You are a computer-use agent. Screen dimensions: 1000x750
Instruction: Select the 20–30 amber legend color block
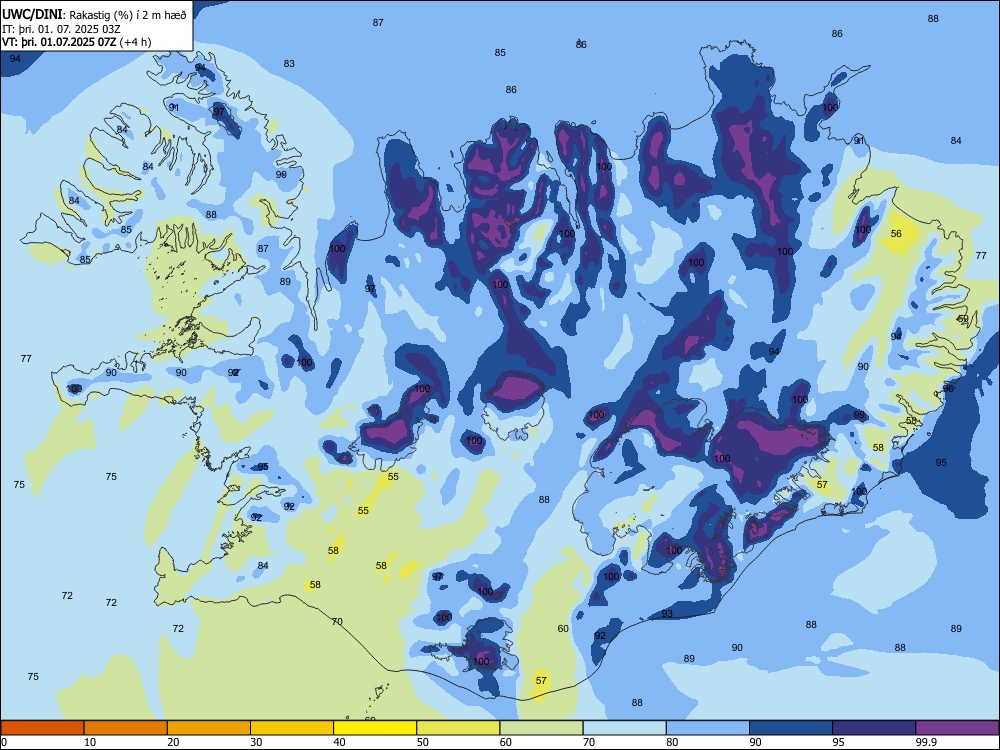[x=209, y=728]
